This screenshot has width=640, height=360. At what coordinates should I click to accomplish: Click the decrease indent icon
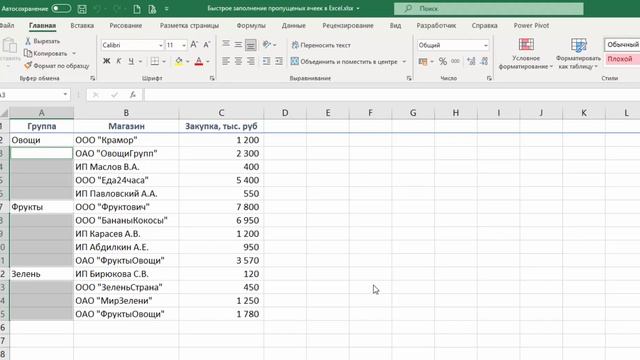pyautogui.click(x=267, y=61)
